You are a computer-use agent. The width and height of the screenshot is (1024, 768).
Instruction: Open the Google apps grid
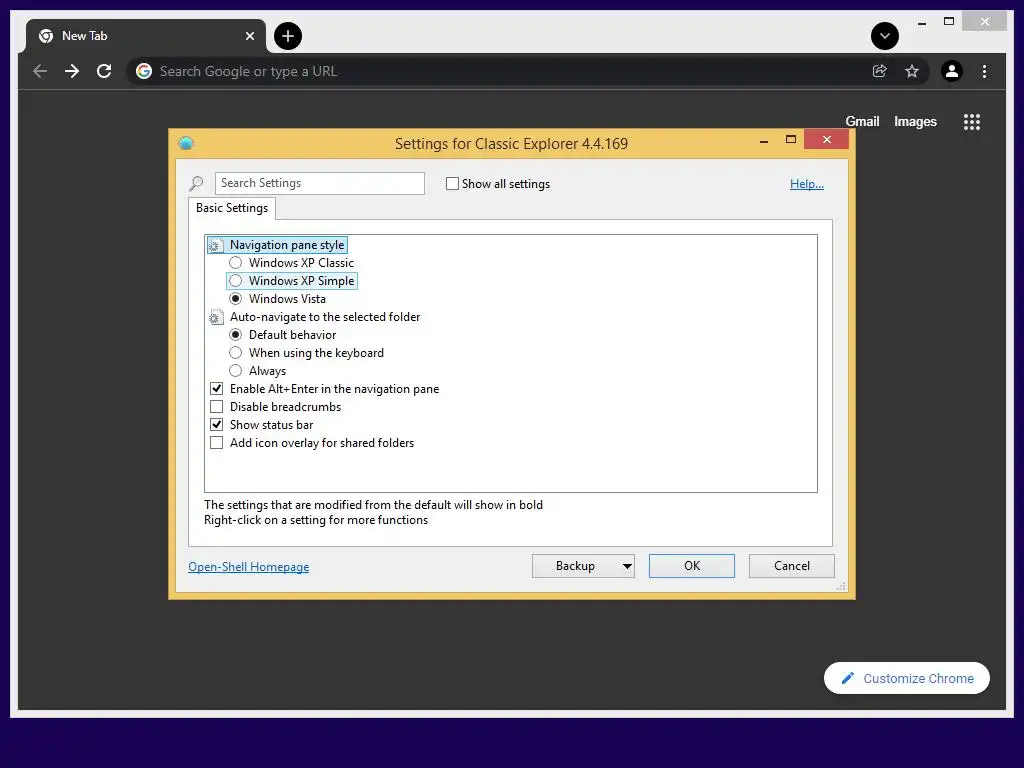tap(972, 121)
